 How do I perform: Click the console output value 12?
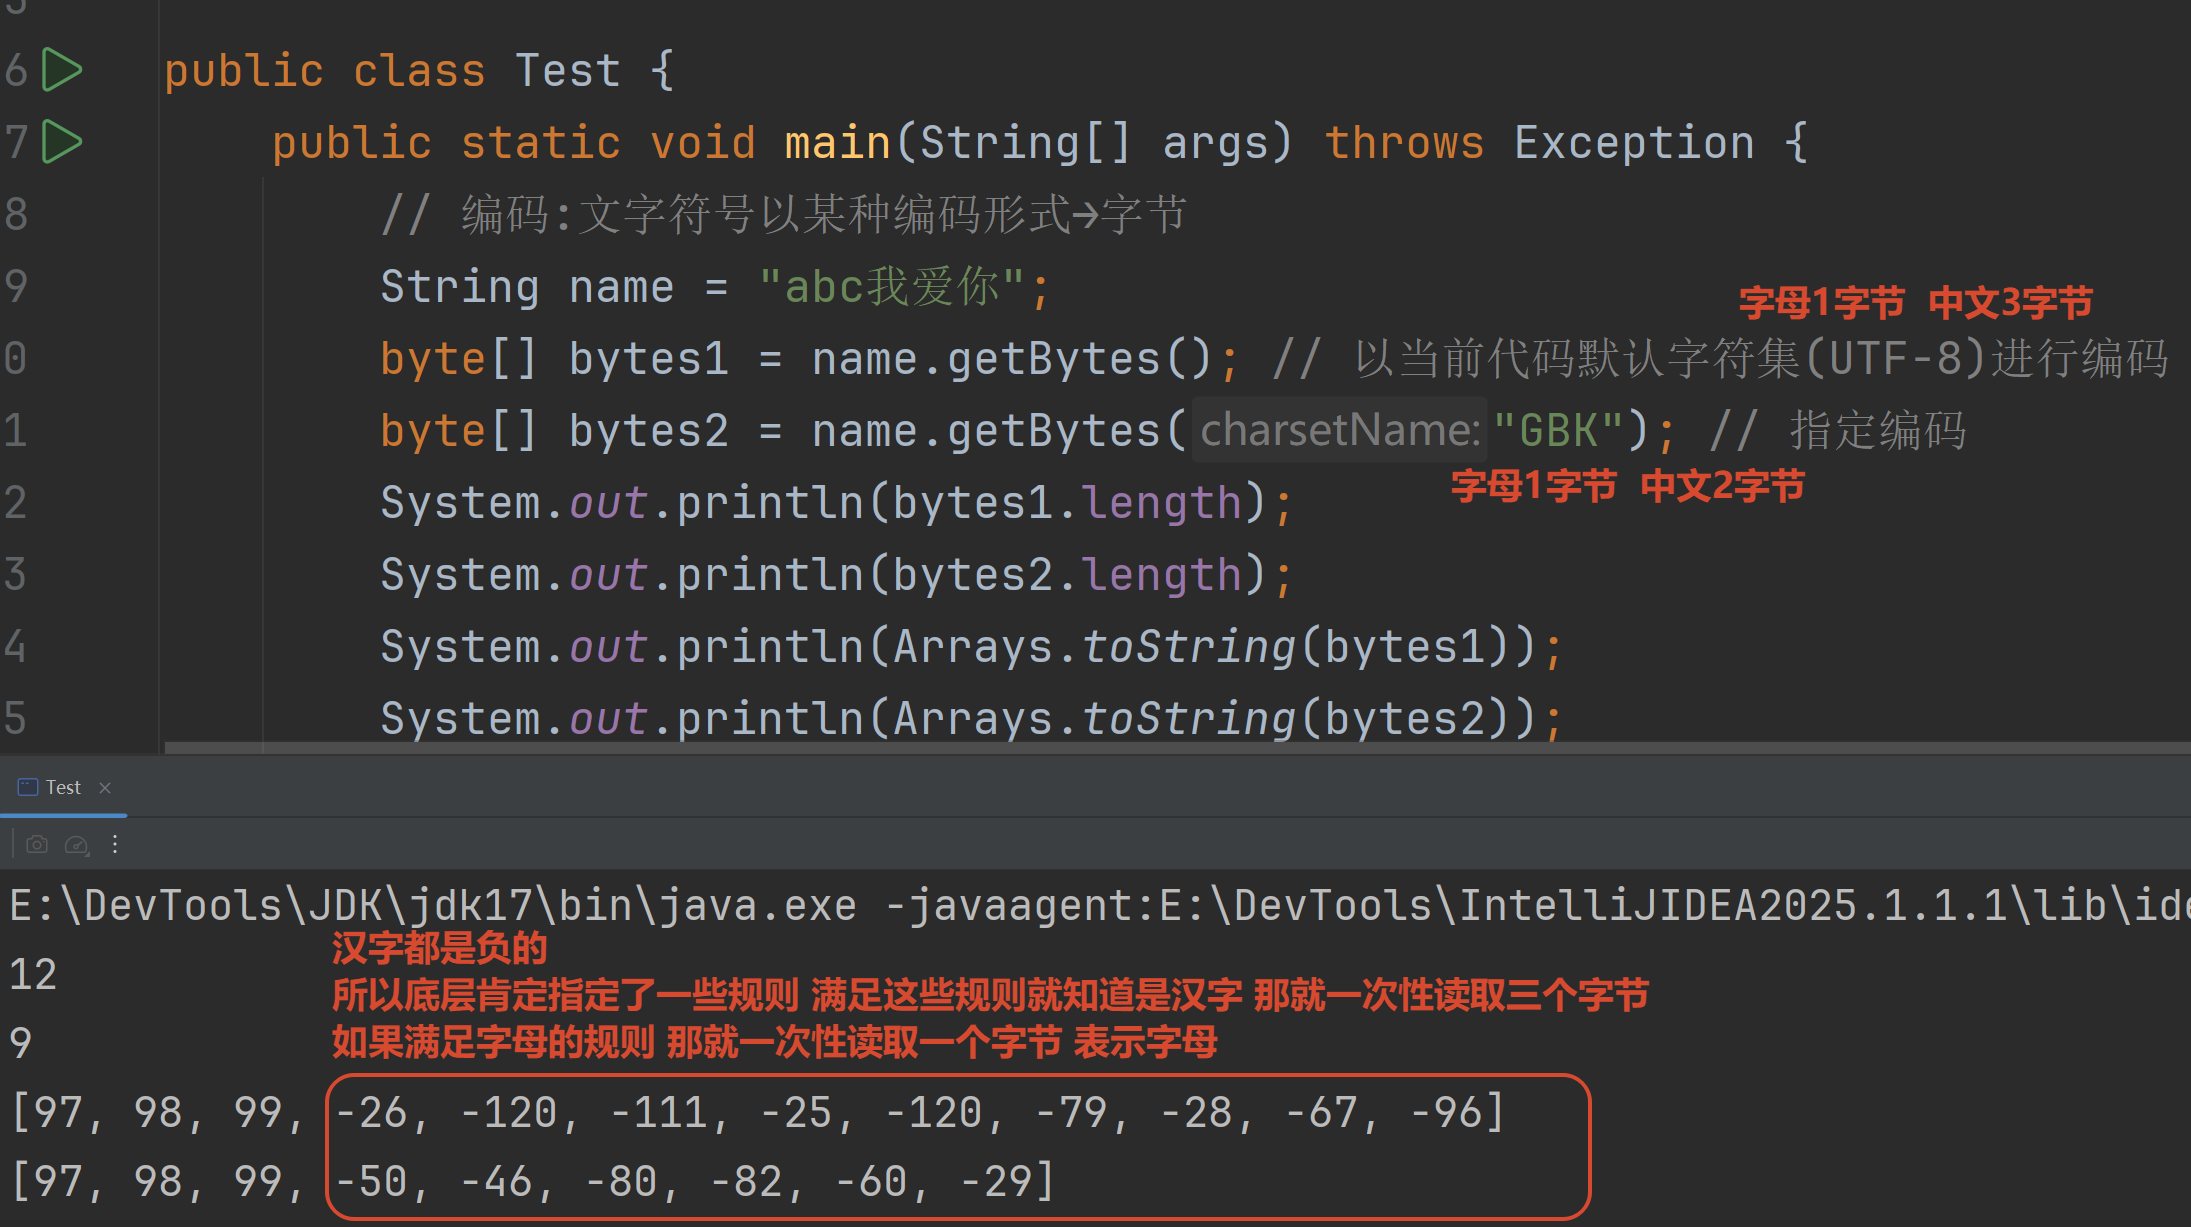[x=33, y=975]
